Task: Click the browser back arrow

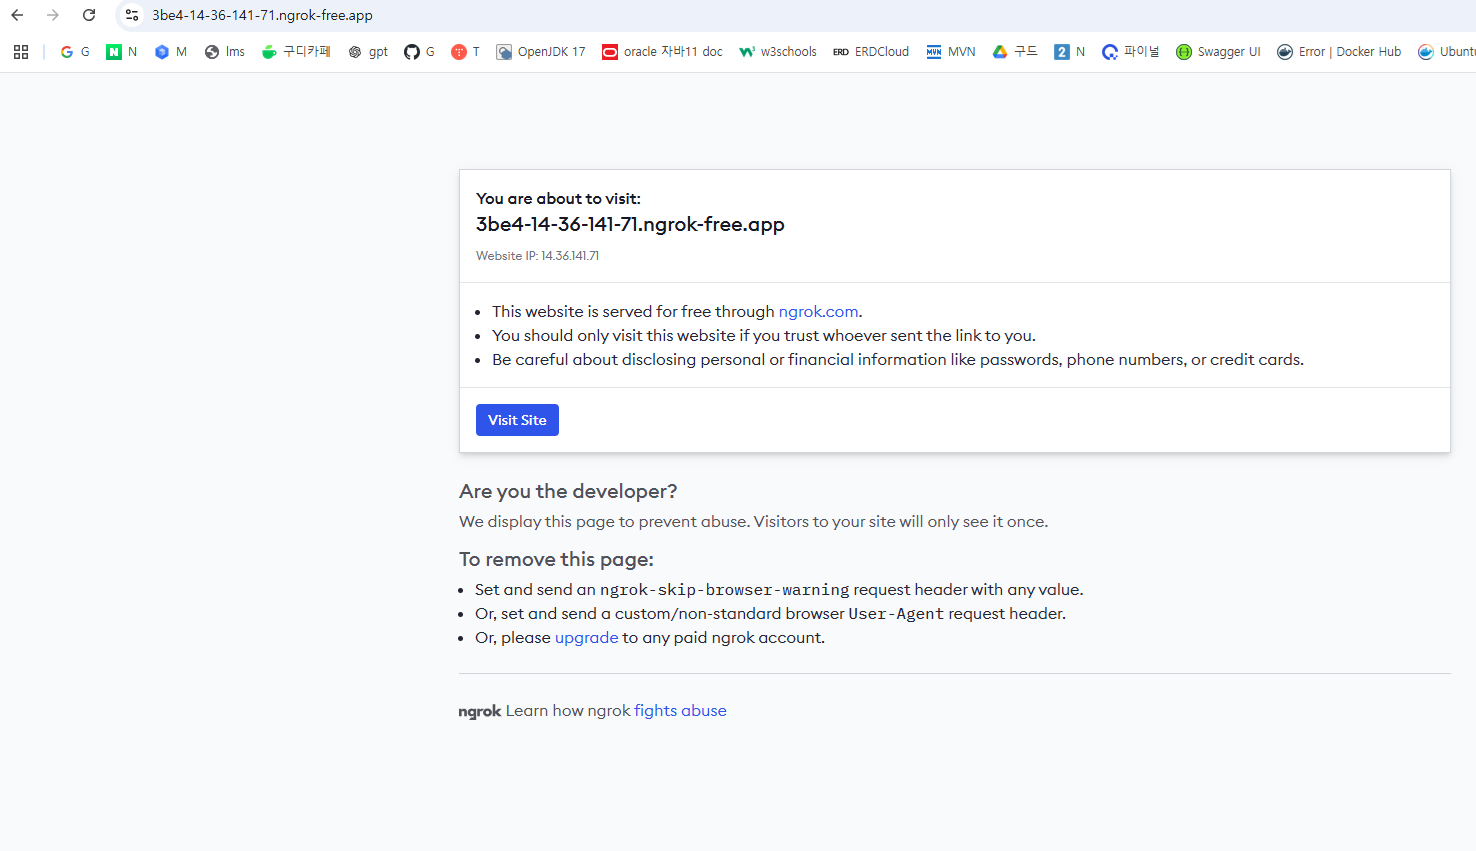Action: [x=17, y=15]
